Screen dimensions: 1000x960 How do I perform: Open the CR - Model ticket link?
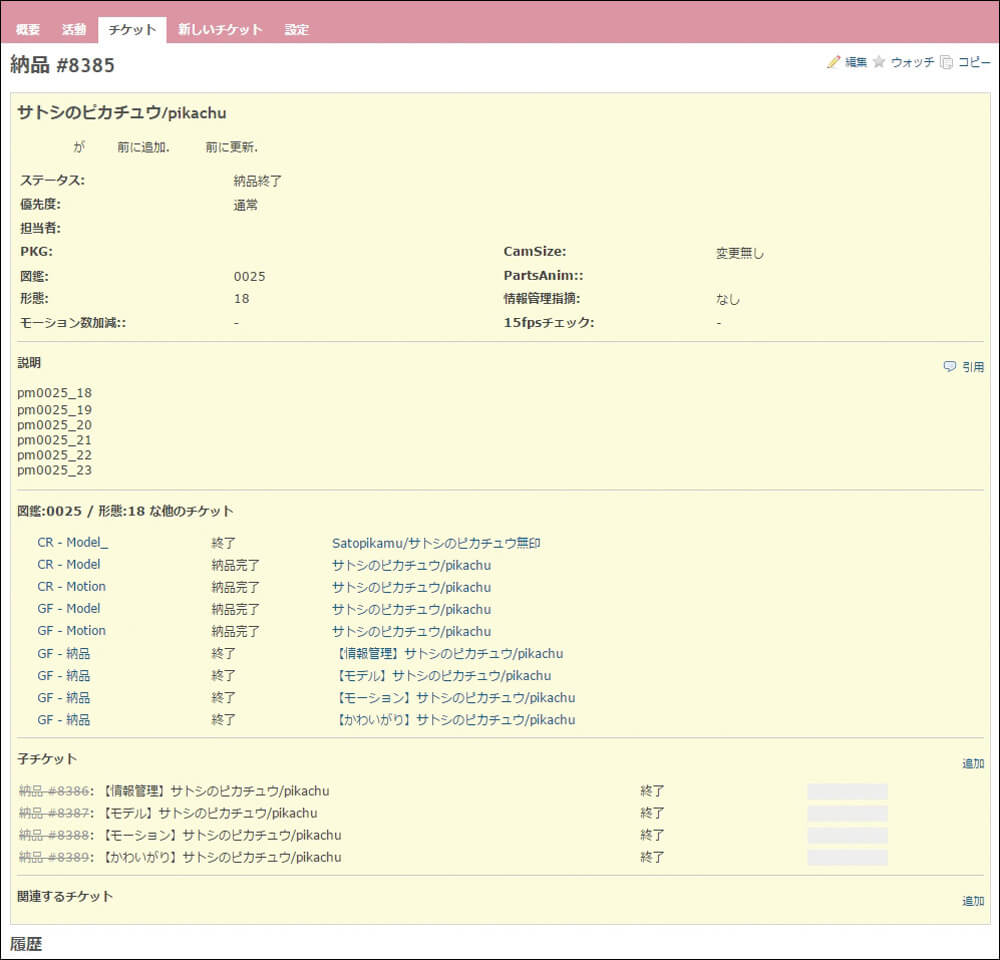point(69,565)
